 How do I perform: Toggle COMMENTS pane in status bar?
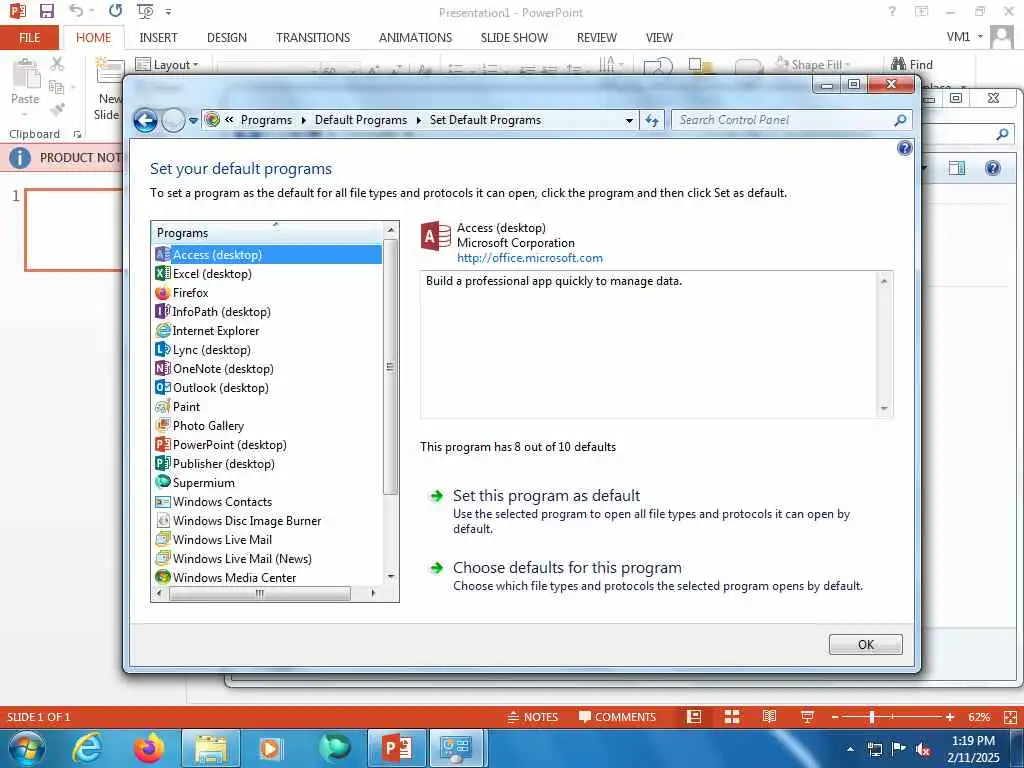(617, 717)
